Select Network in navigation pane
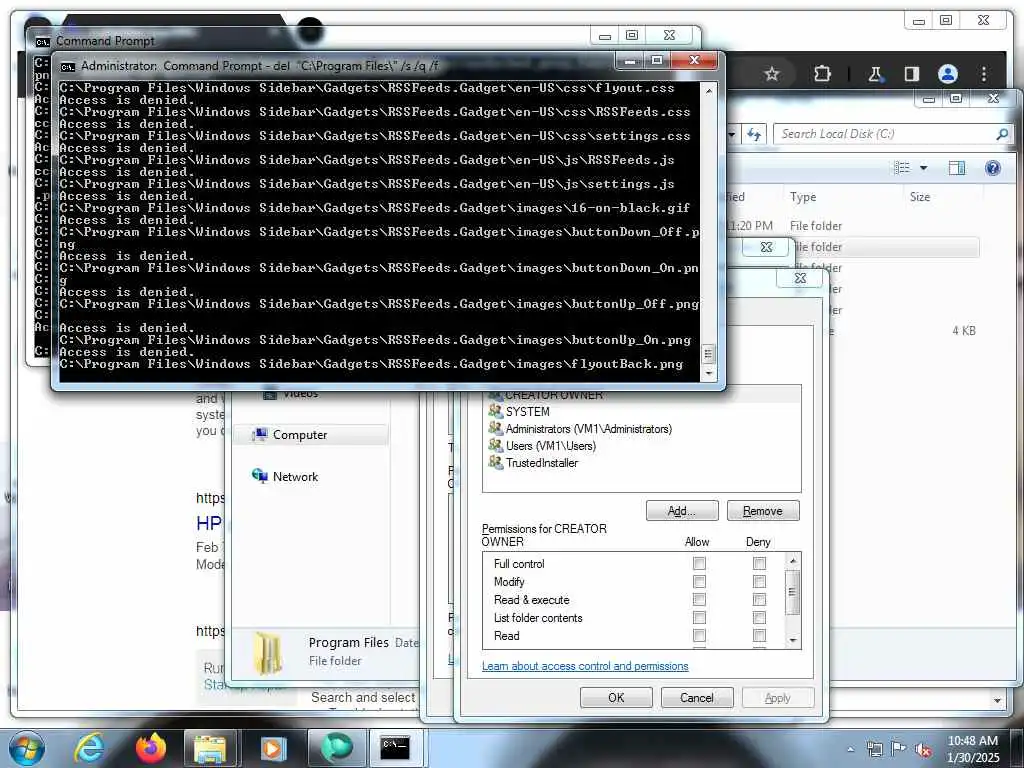Viewport: 1024px width, 768px height. 295,477
